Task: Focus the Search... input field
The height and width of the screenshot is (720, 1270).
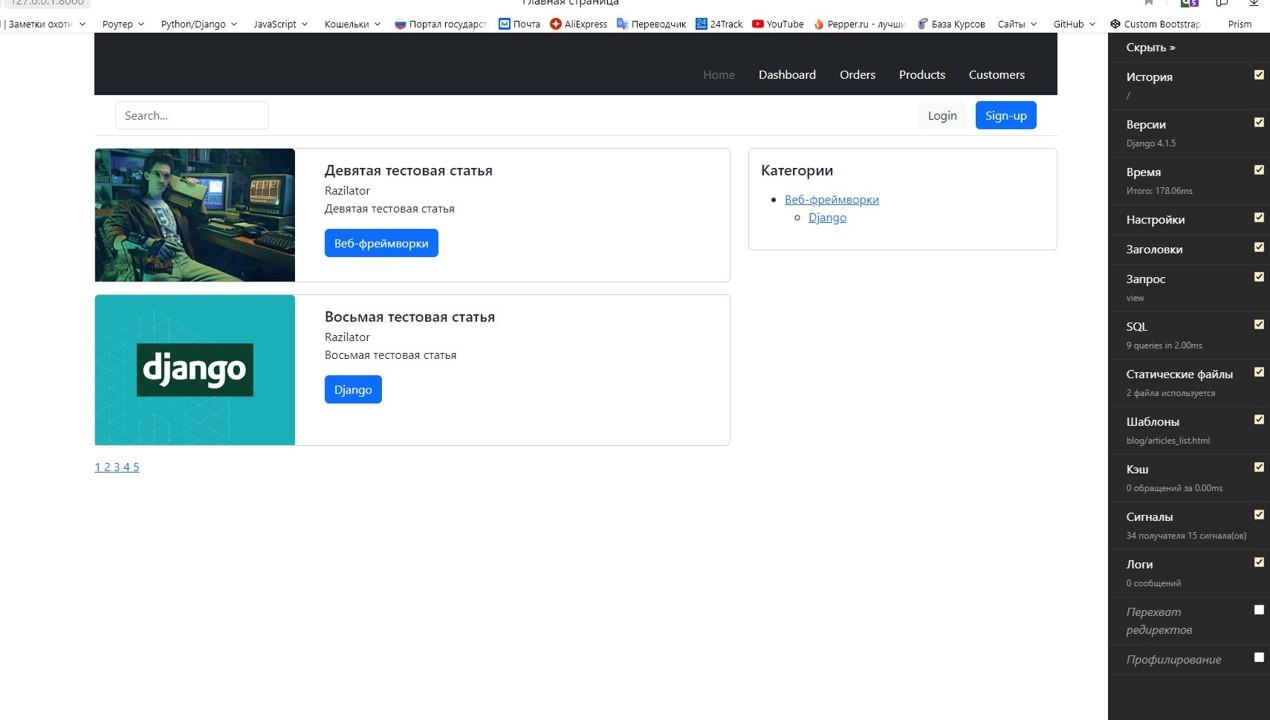Action: click(192, 115)
